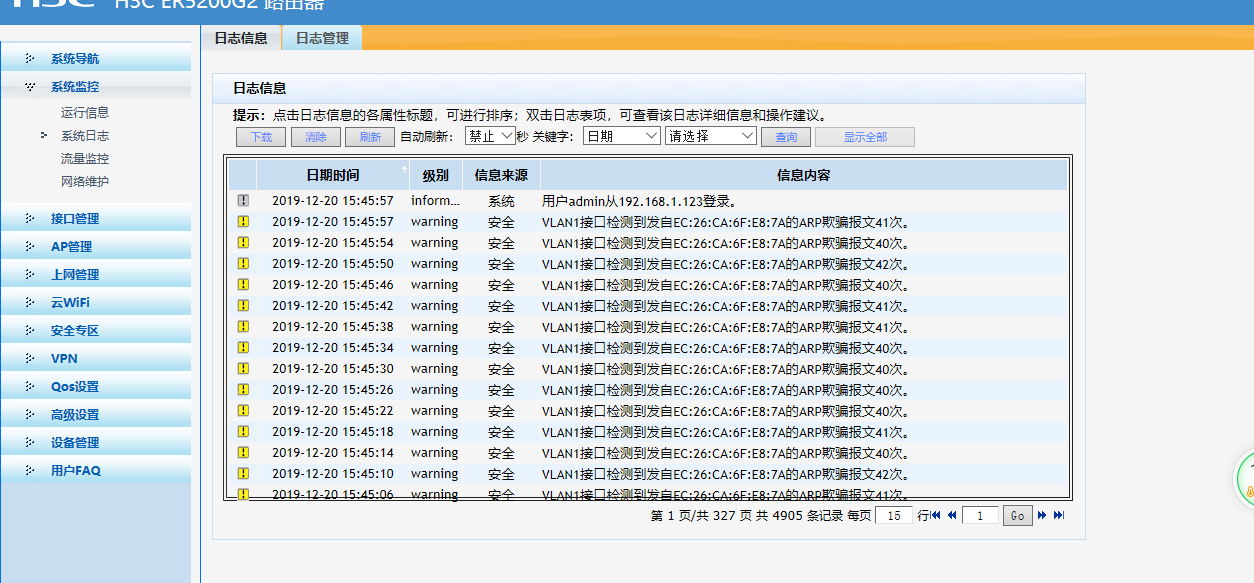Image resolution: width=1254 pixels, height=583 pixels.
Task: Open the 自动刷新 interval dropdown
Action: (490, 136)
